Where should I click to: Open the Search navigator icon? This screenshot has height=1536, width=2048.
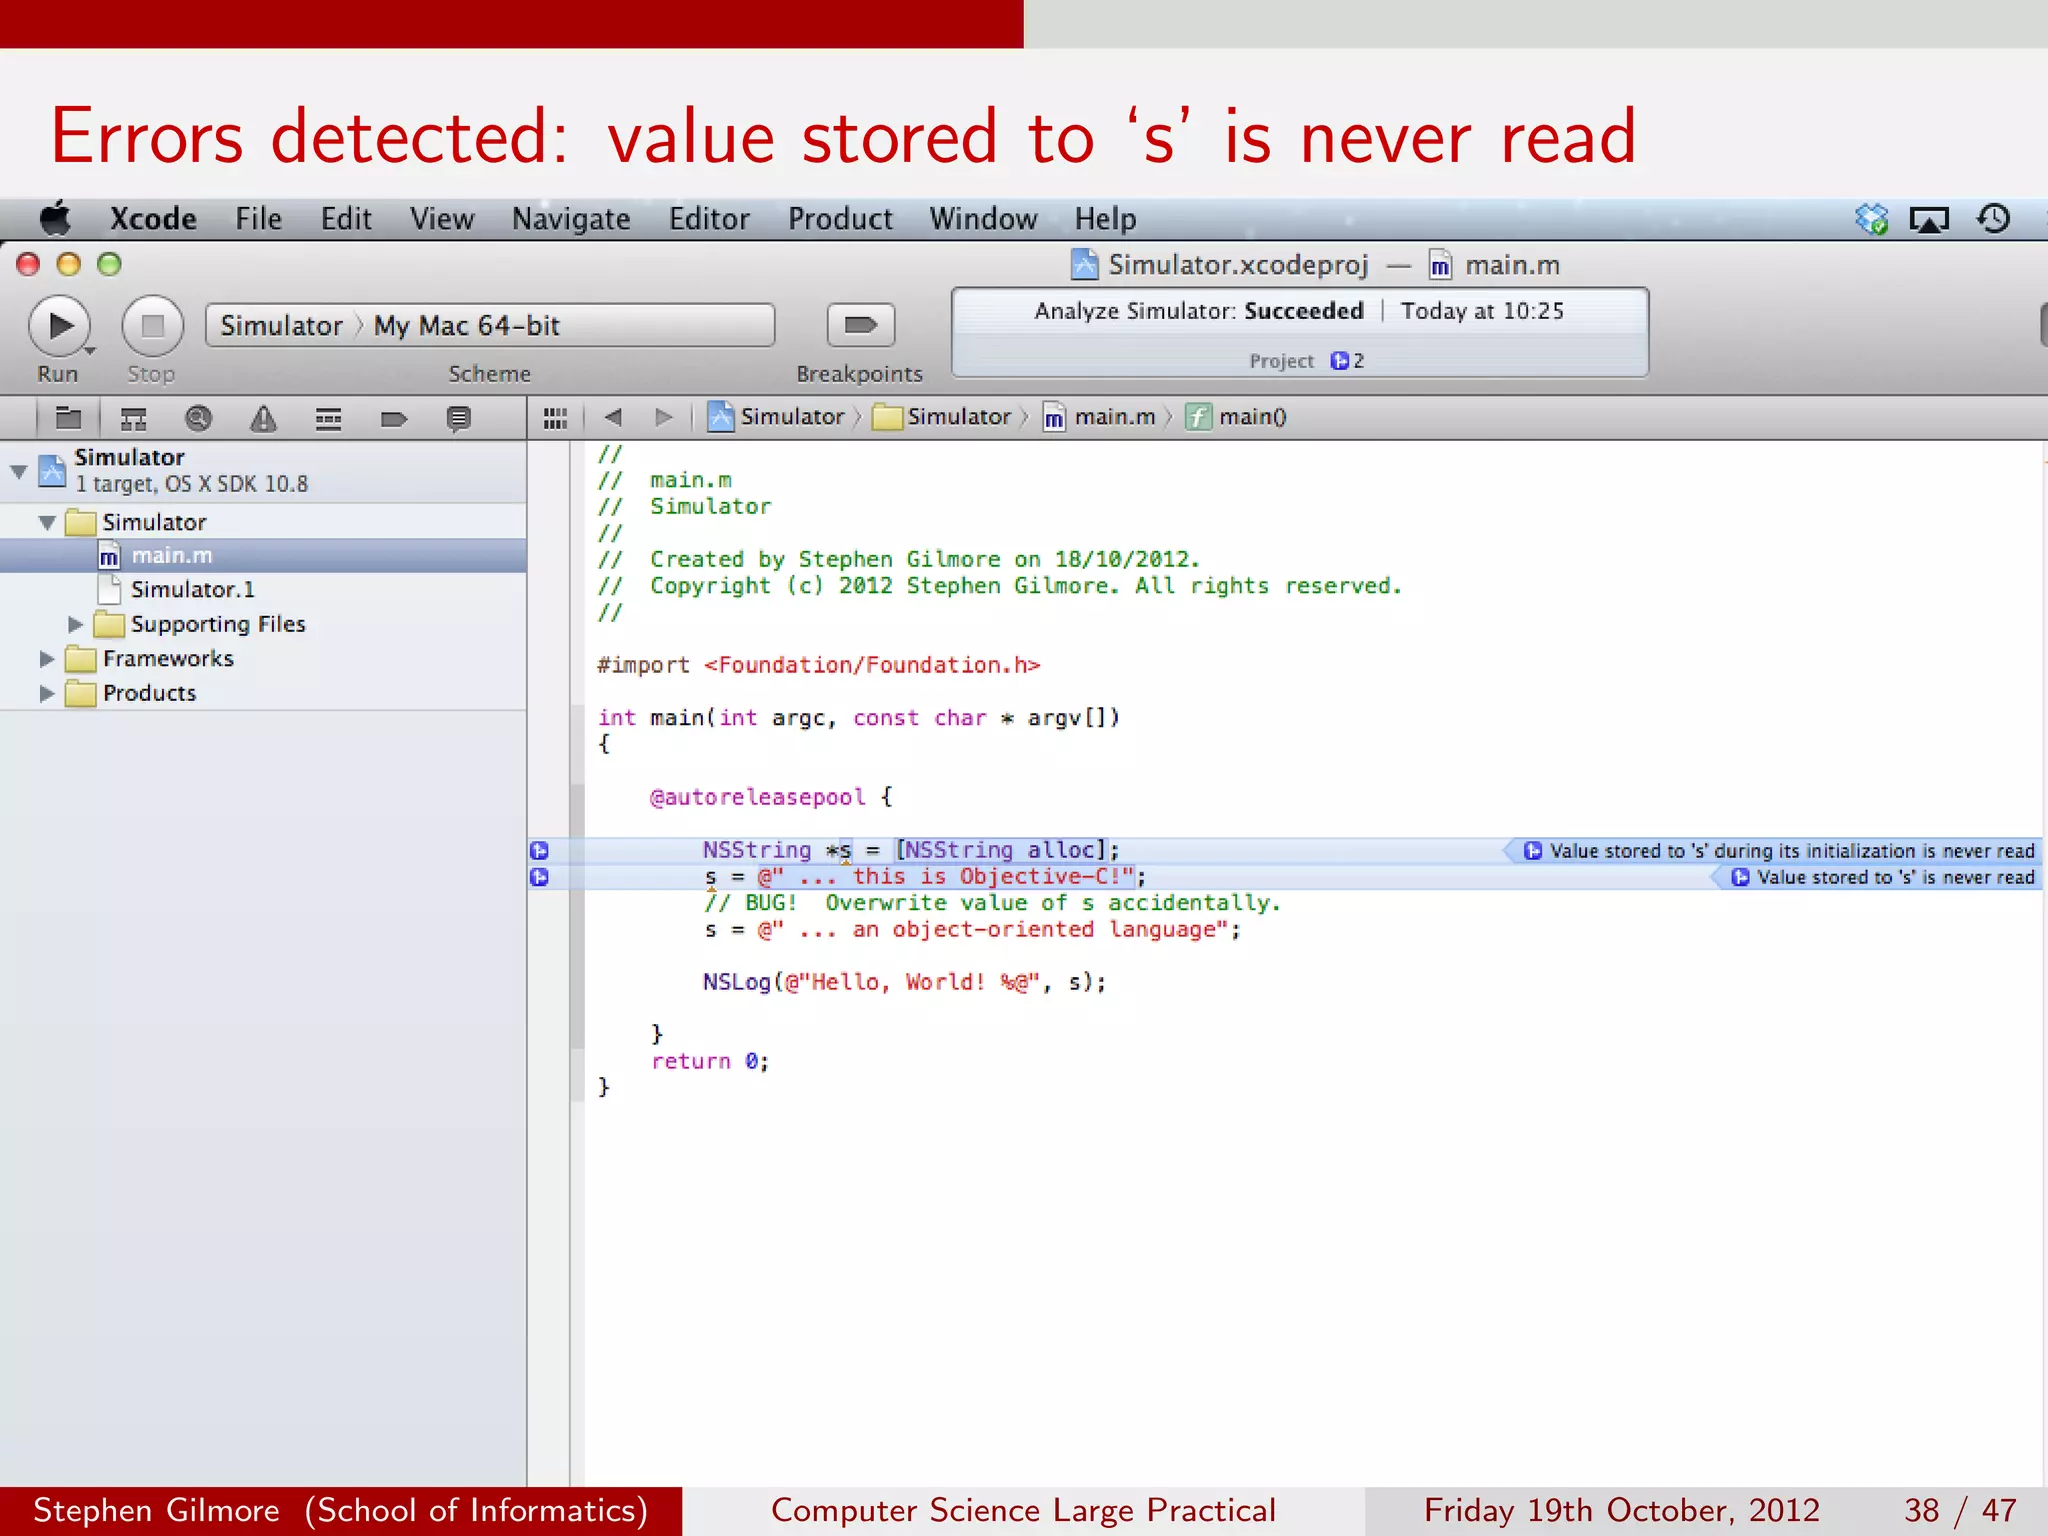pyautogui.click(x=198, y=418)
